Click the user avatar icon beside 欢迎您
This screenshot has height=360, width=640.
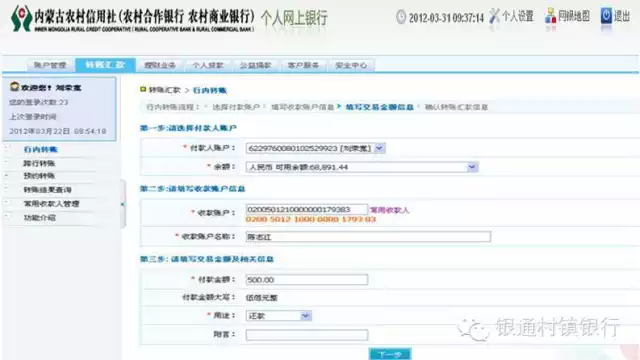click(15, 87)
